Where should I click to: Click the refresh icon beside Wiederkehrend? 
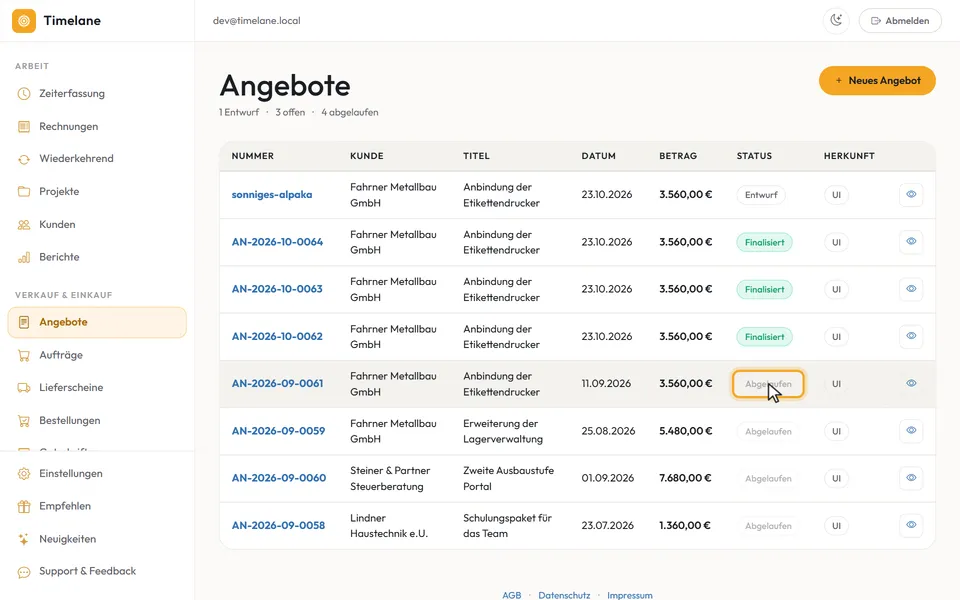24,159
